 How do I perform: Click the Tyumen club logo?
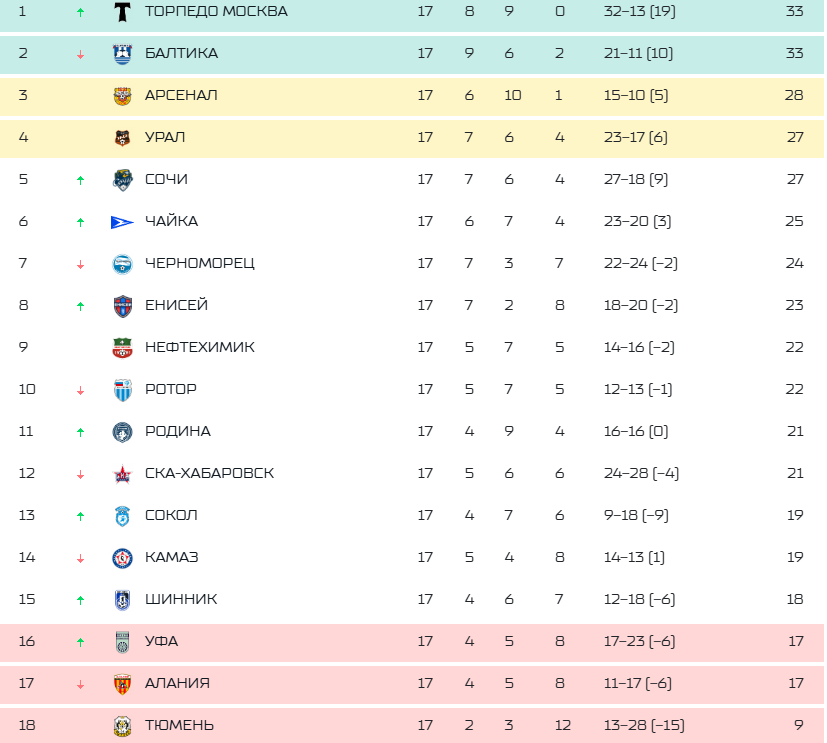click(x=122, y=726)
